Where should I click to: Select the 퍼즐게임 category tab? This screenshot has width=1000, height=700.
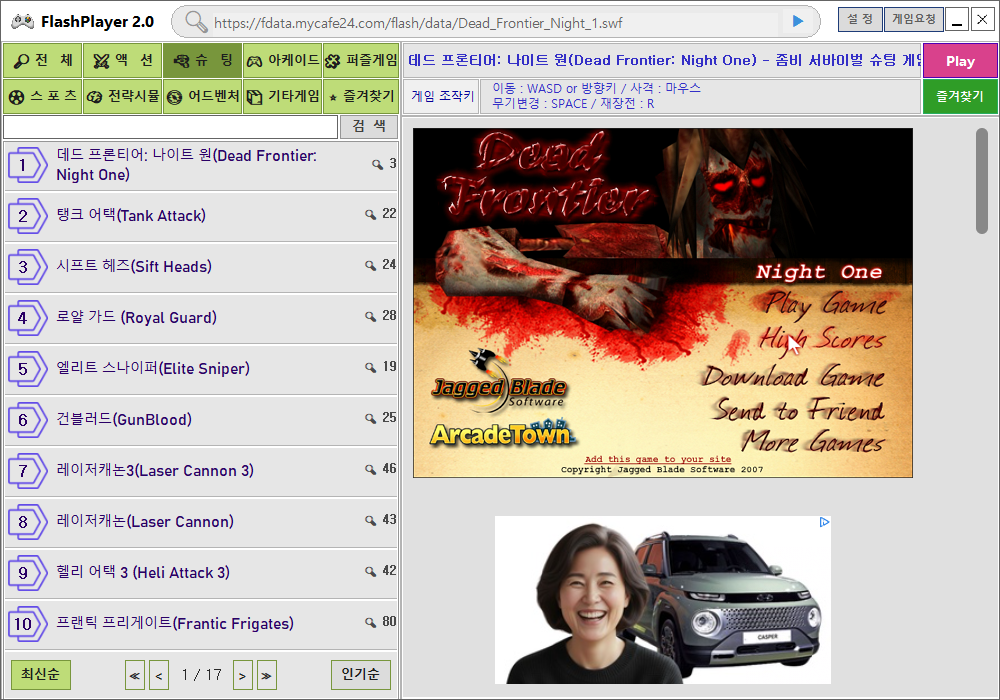[x=361, y=61]
